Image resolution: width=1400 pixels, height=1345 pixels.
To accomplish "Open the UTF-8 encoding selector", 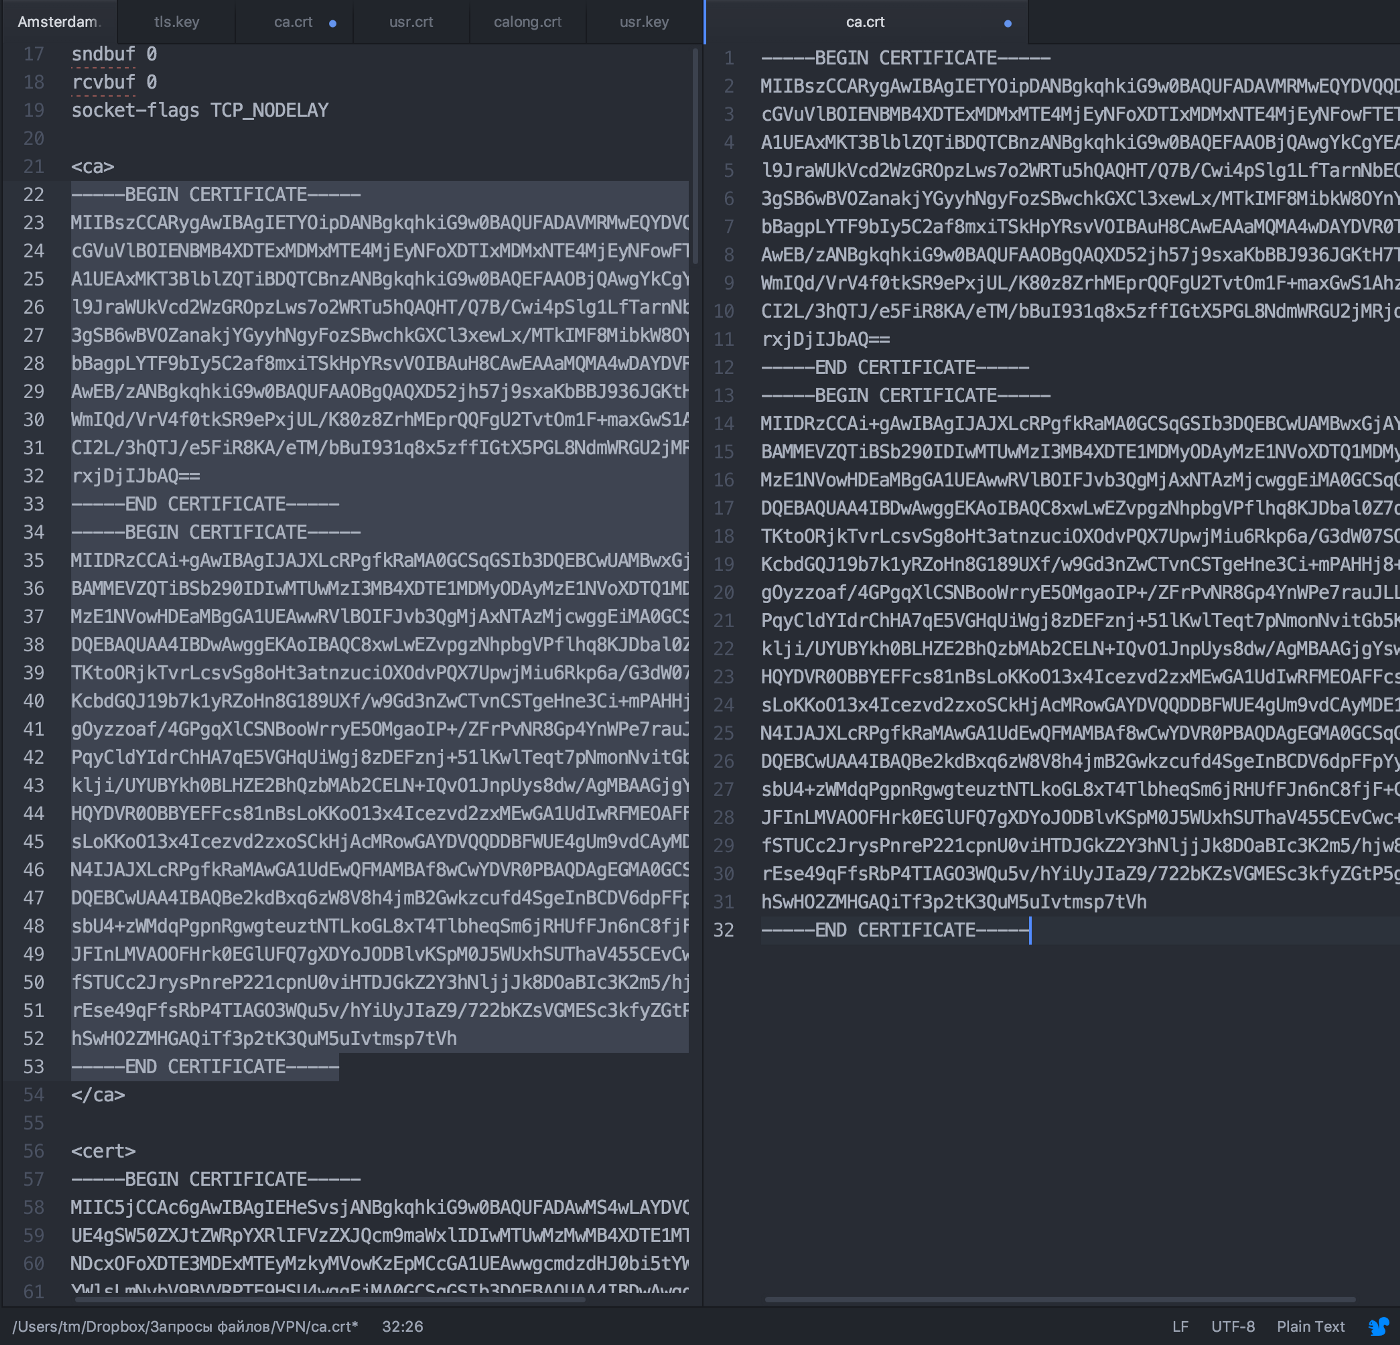I will tap(1232, 1327).
